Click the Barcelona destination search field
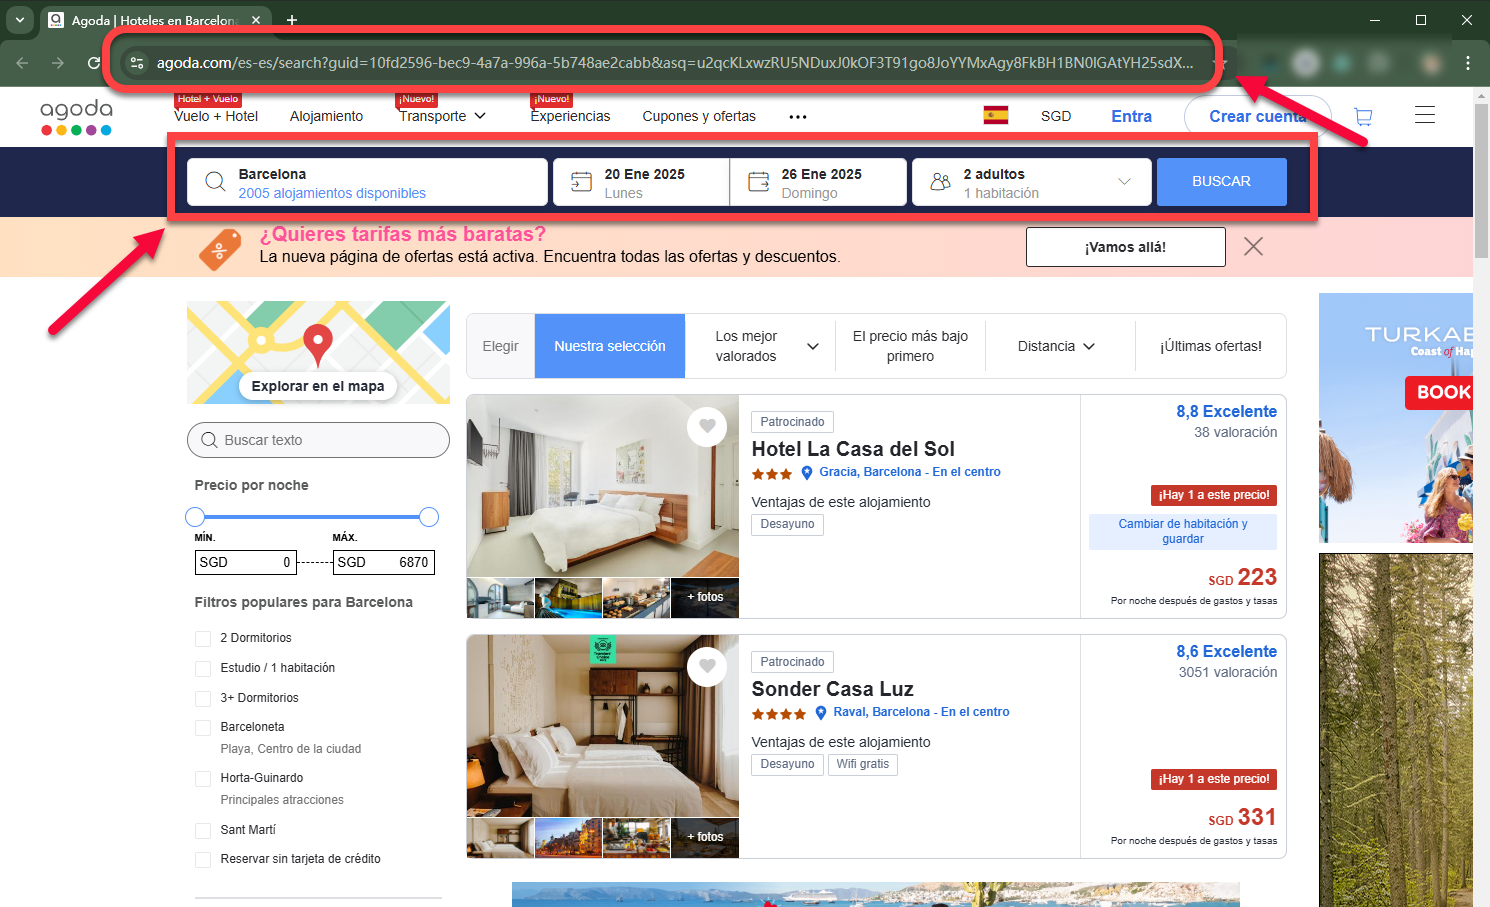The height and width of the screenshot is (907, 1490). pyautogui.click(x=367, y=182)
